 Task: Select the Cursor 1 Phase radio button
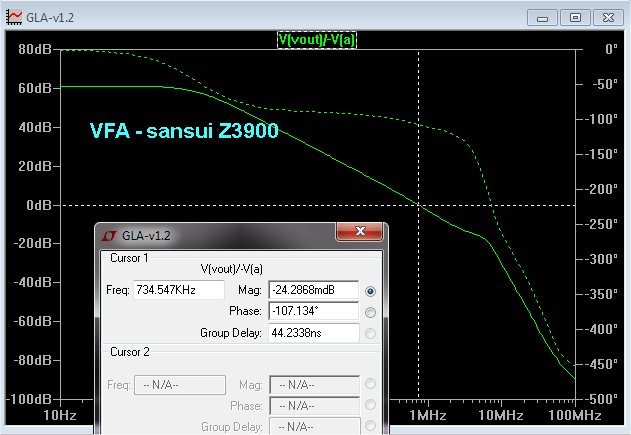[x=370, y=312]
